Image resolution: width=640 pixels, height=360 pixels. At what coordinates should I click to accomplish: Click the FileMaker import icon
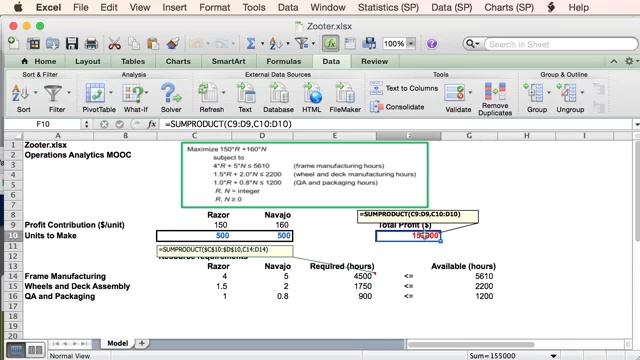click(345, 93)
